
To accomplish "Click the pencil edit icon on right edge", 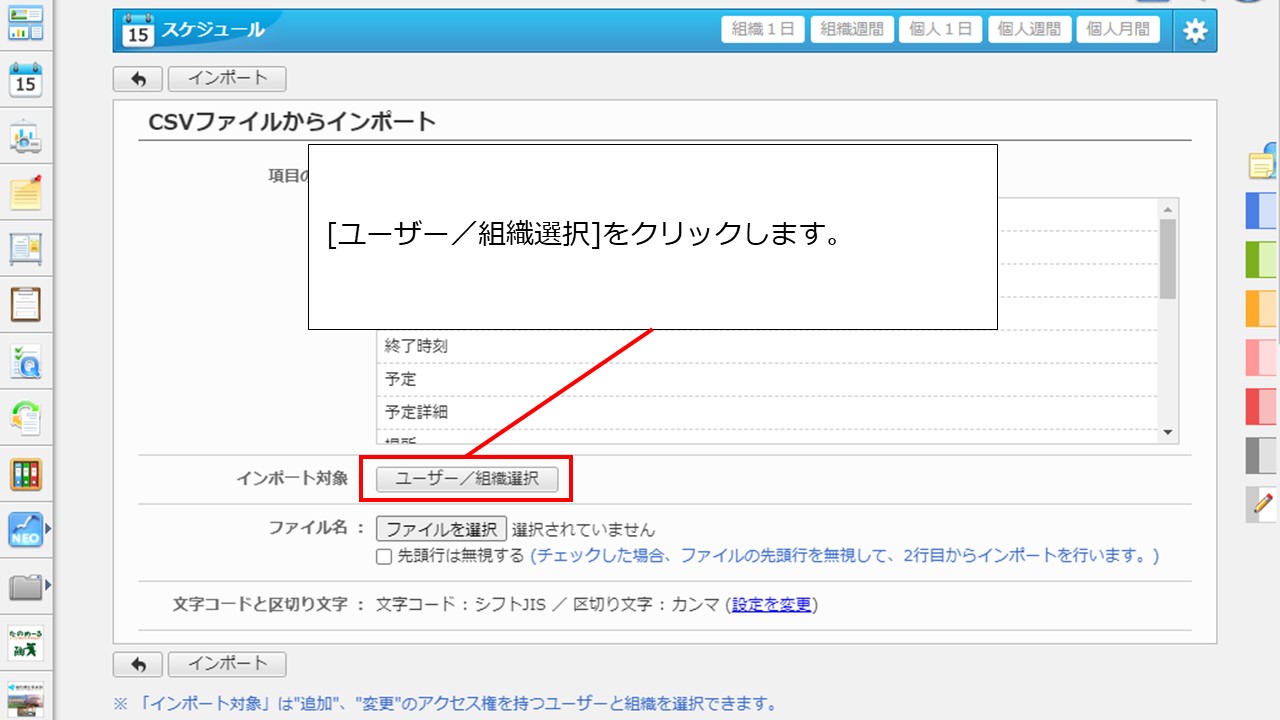I will point(1263,504).
